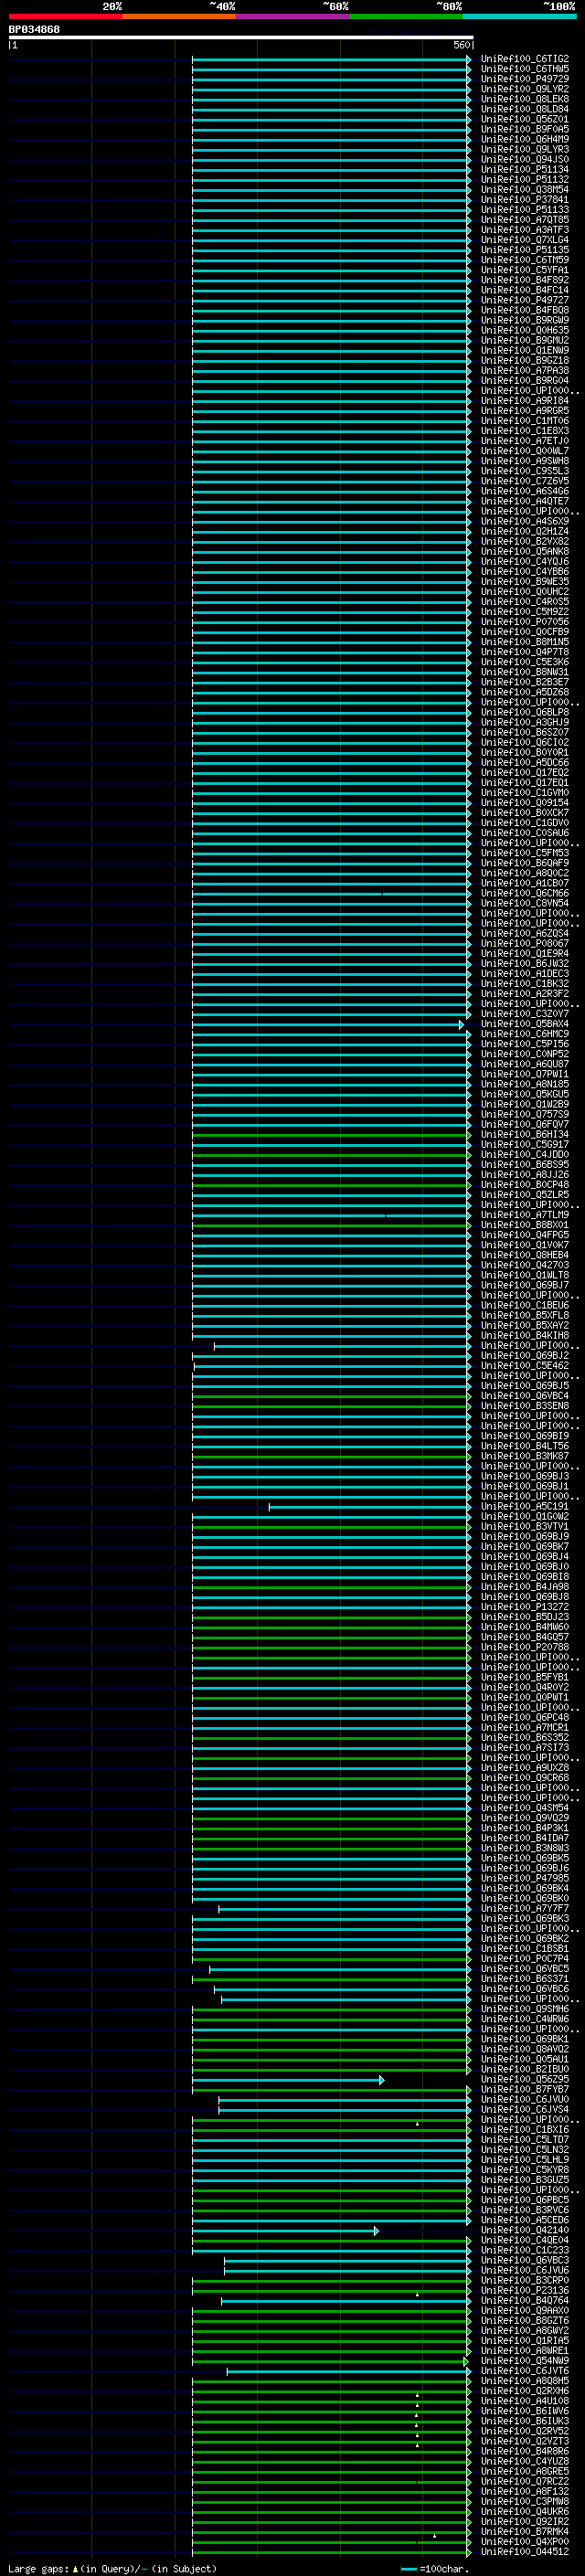Open hit UniRef100_C5E462
Viewport: 585px width, 2576px height.
tap(525, 1366)
